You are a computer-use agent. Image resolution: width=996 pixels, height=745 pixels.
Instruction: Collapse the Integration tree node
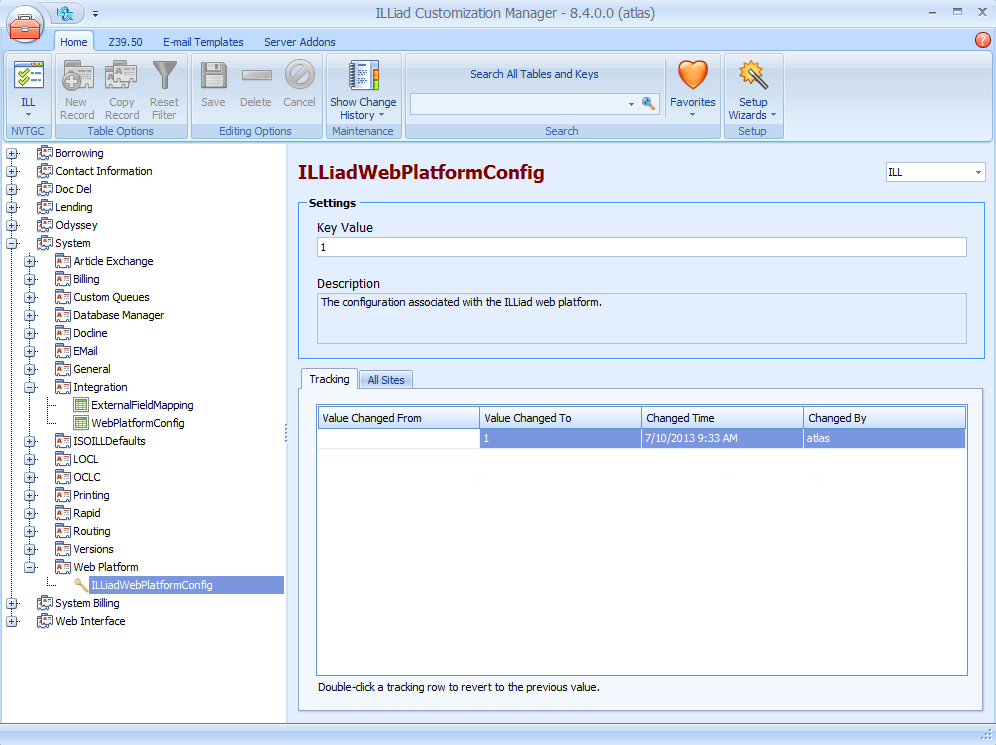click(29, 387)
